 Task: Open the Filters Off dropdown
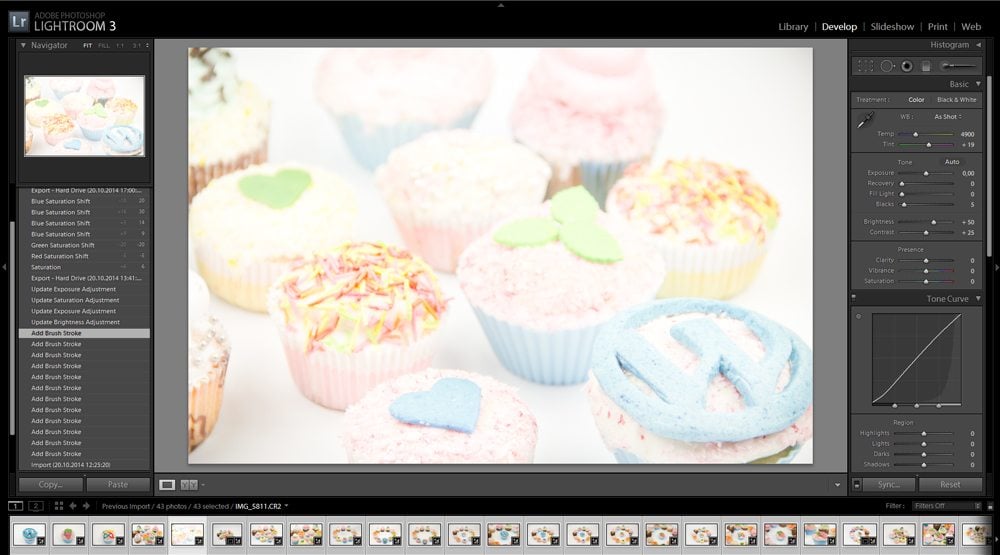click(944, 506)
